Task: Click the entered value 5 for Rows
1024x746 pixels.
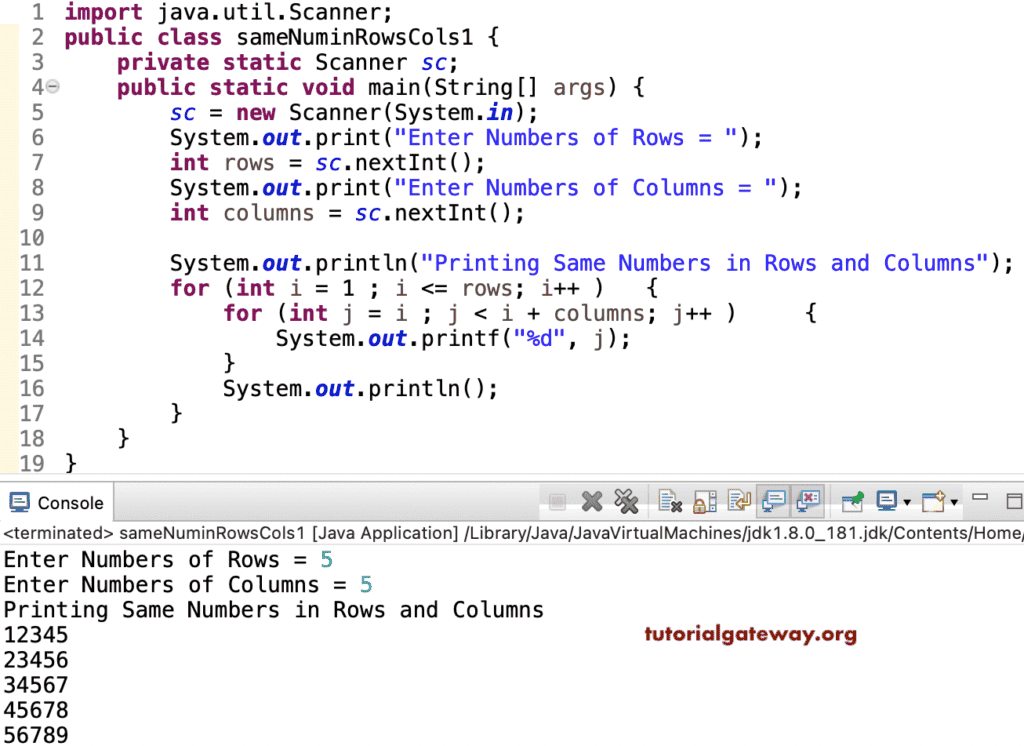Action: coord(326,559)
